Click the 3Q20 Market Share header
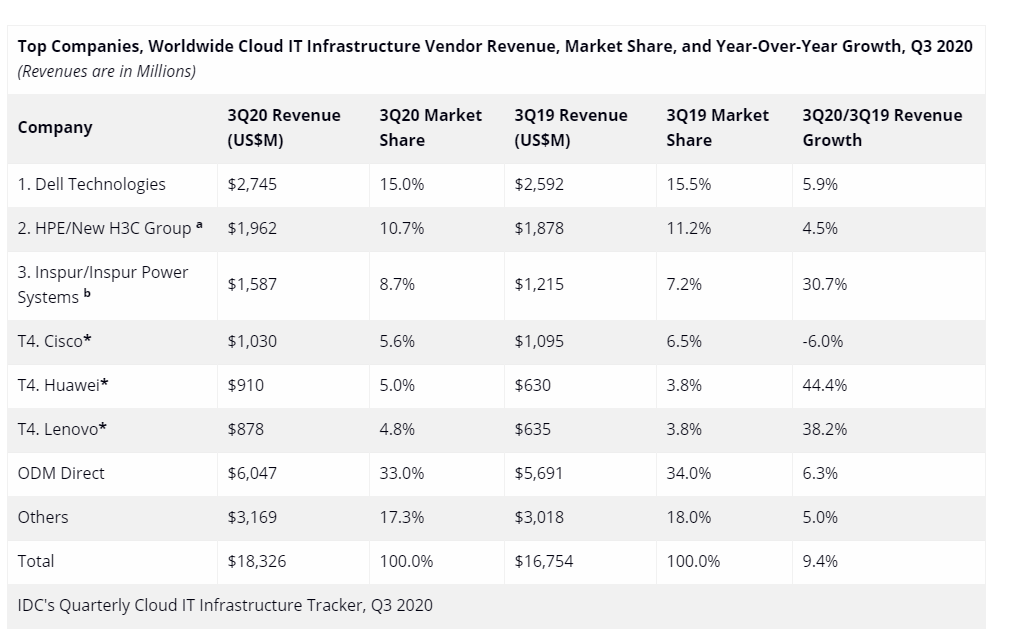The image size is (1019, 635). tap(431, 128)
